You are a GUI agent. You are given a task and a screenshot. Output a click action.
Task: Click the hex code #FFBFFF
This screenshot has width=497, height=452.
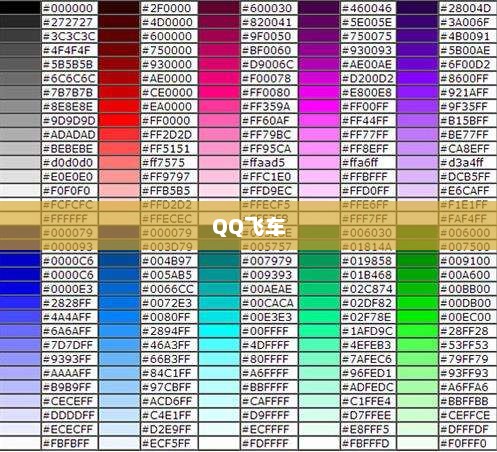click(x=365, y=177)
